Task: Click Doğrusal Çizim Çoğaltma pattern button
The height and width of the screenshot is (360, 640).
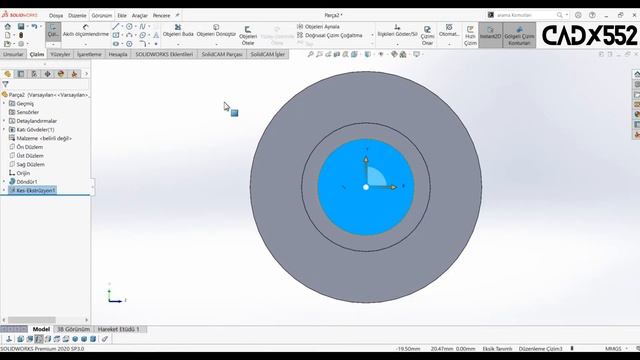Action: click(x=330, y=36)
